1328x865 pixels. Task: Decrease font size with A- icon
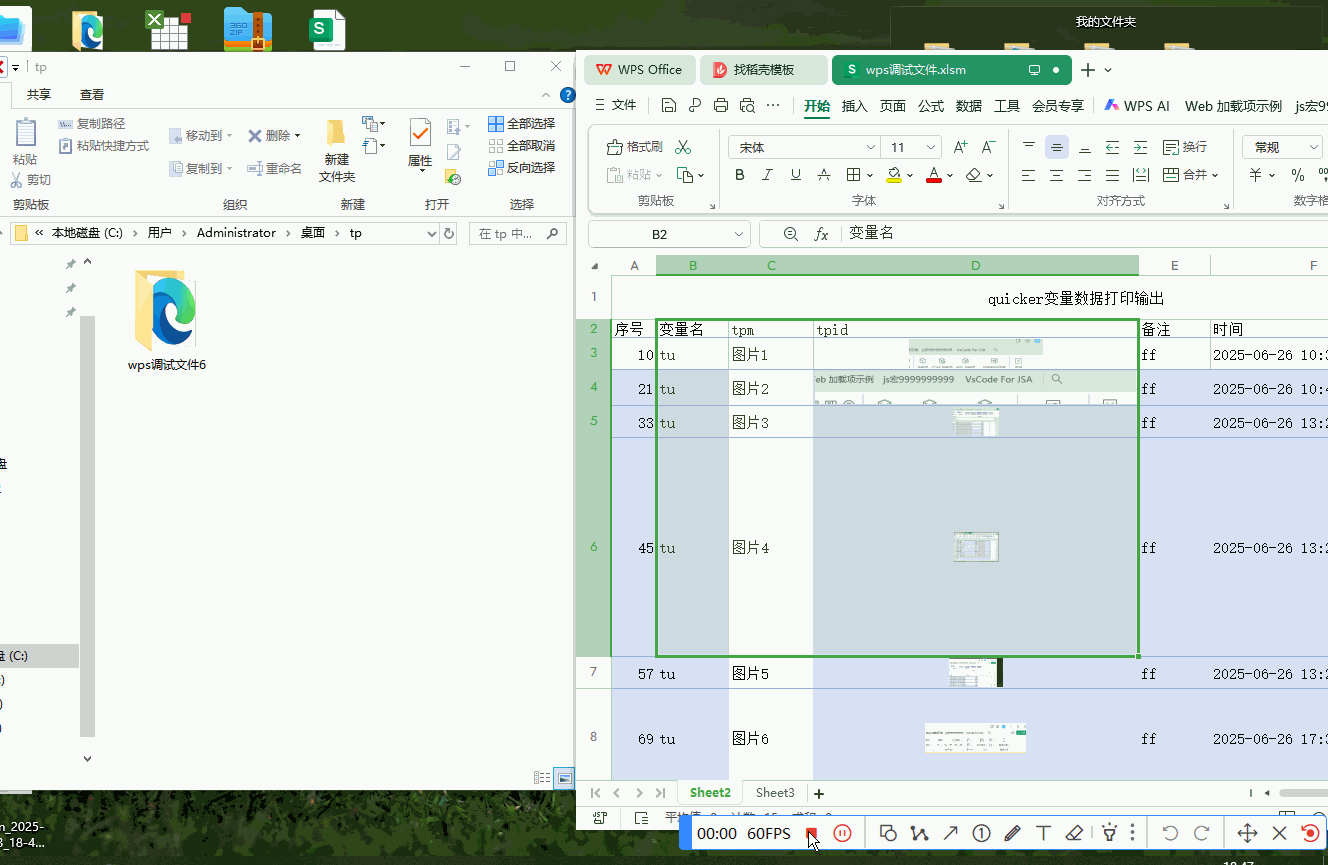[988, 147]
